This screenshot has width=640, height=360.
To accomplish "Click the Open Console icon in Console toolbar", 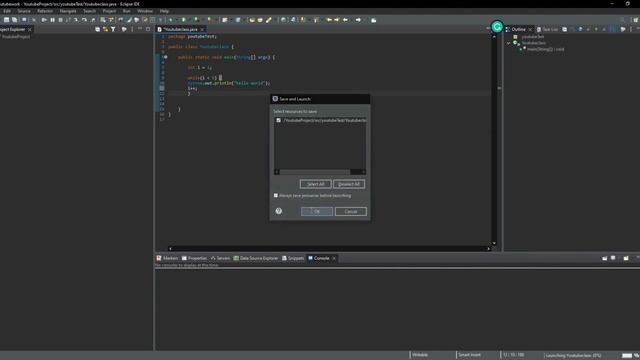I will [x=626, y=258].
